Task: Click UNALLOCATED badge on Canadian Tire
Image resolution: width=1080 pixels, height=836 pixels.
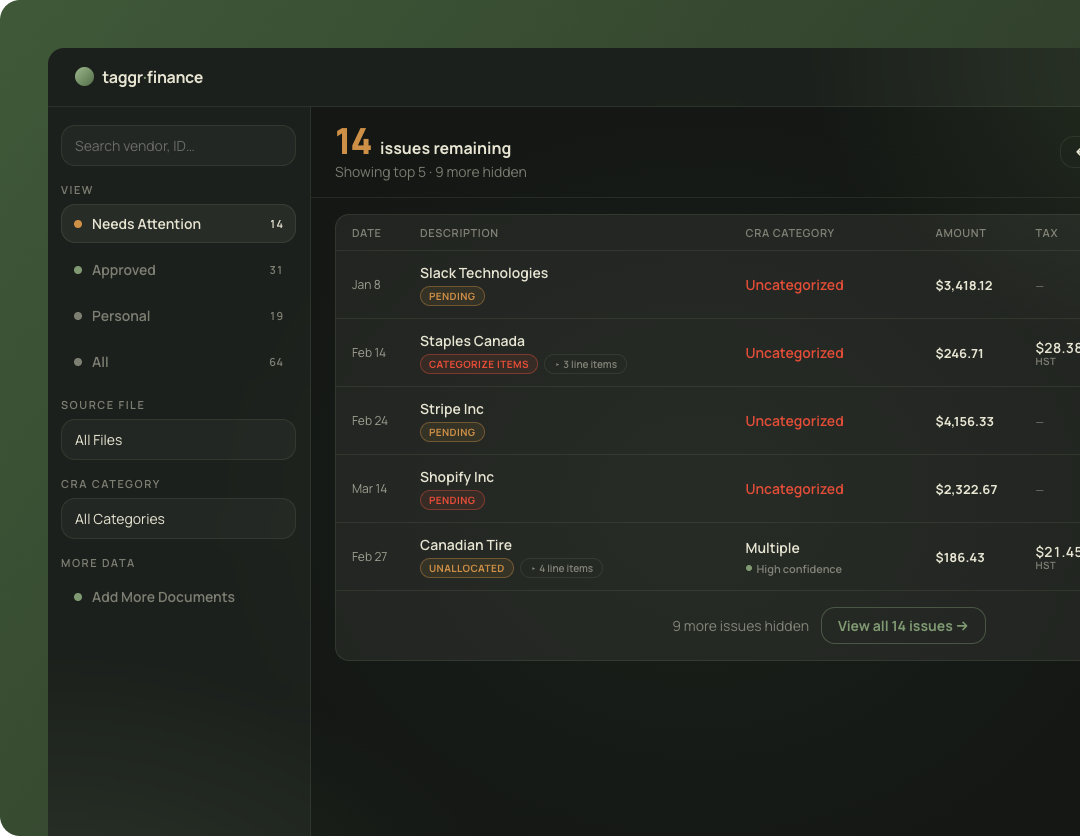Action: (x=466, y=568)
